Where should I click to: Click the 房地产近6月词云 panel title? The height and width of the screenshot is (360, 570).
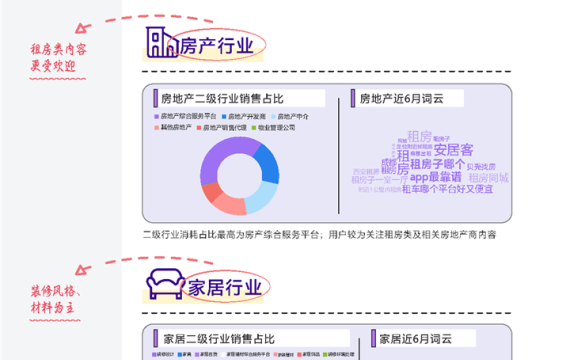pos(401,99)
